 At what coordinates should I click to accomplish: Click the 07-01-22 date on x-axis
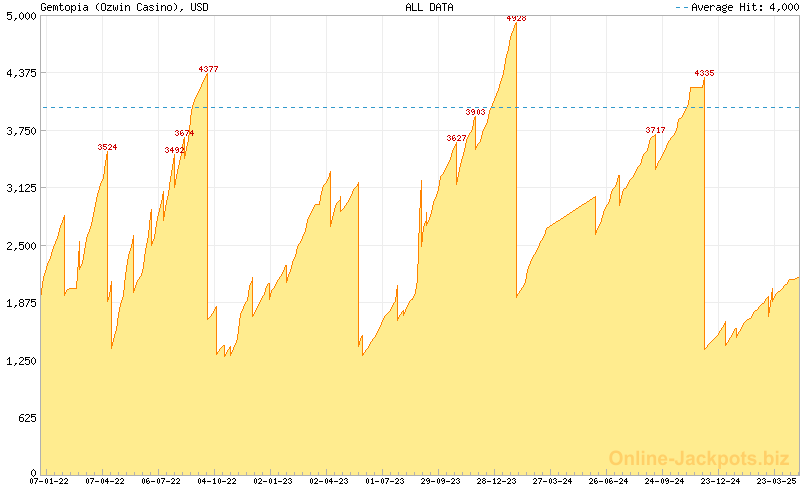point(49,481)
